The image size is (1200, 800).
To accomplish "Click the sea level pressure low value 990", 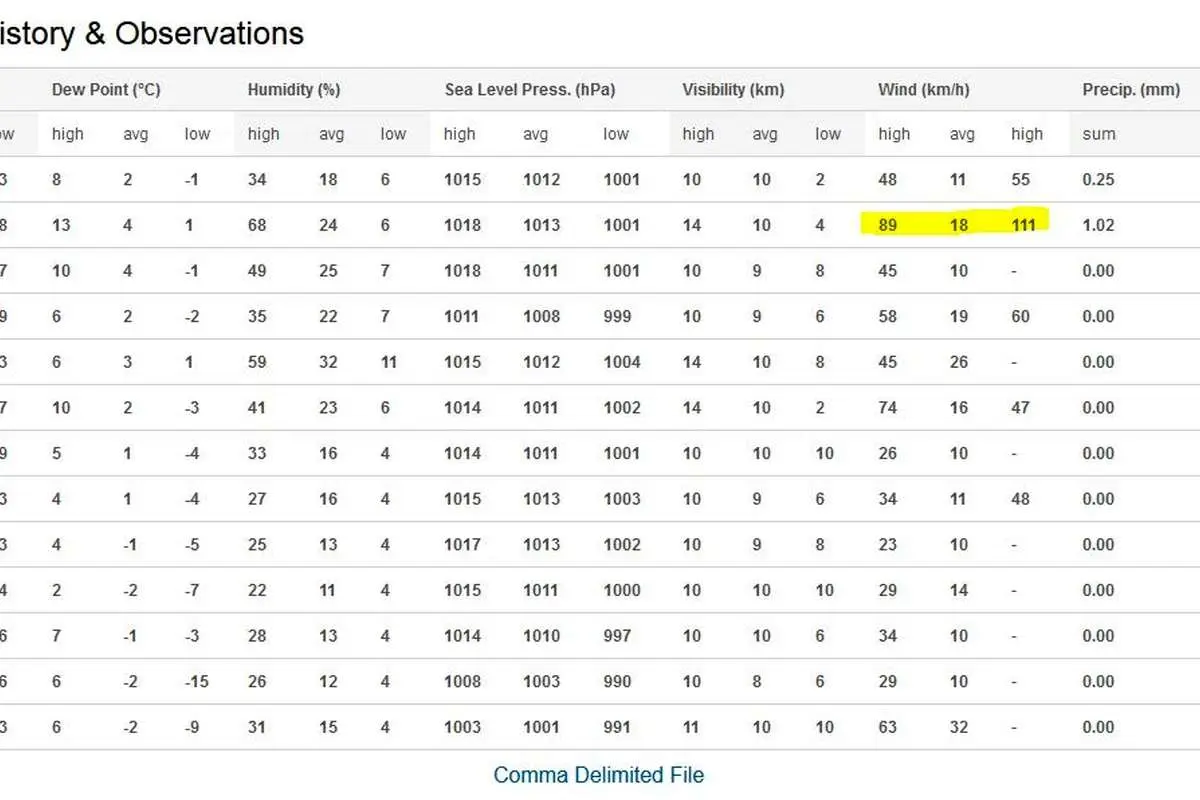I will (617, 681).
